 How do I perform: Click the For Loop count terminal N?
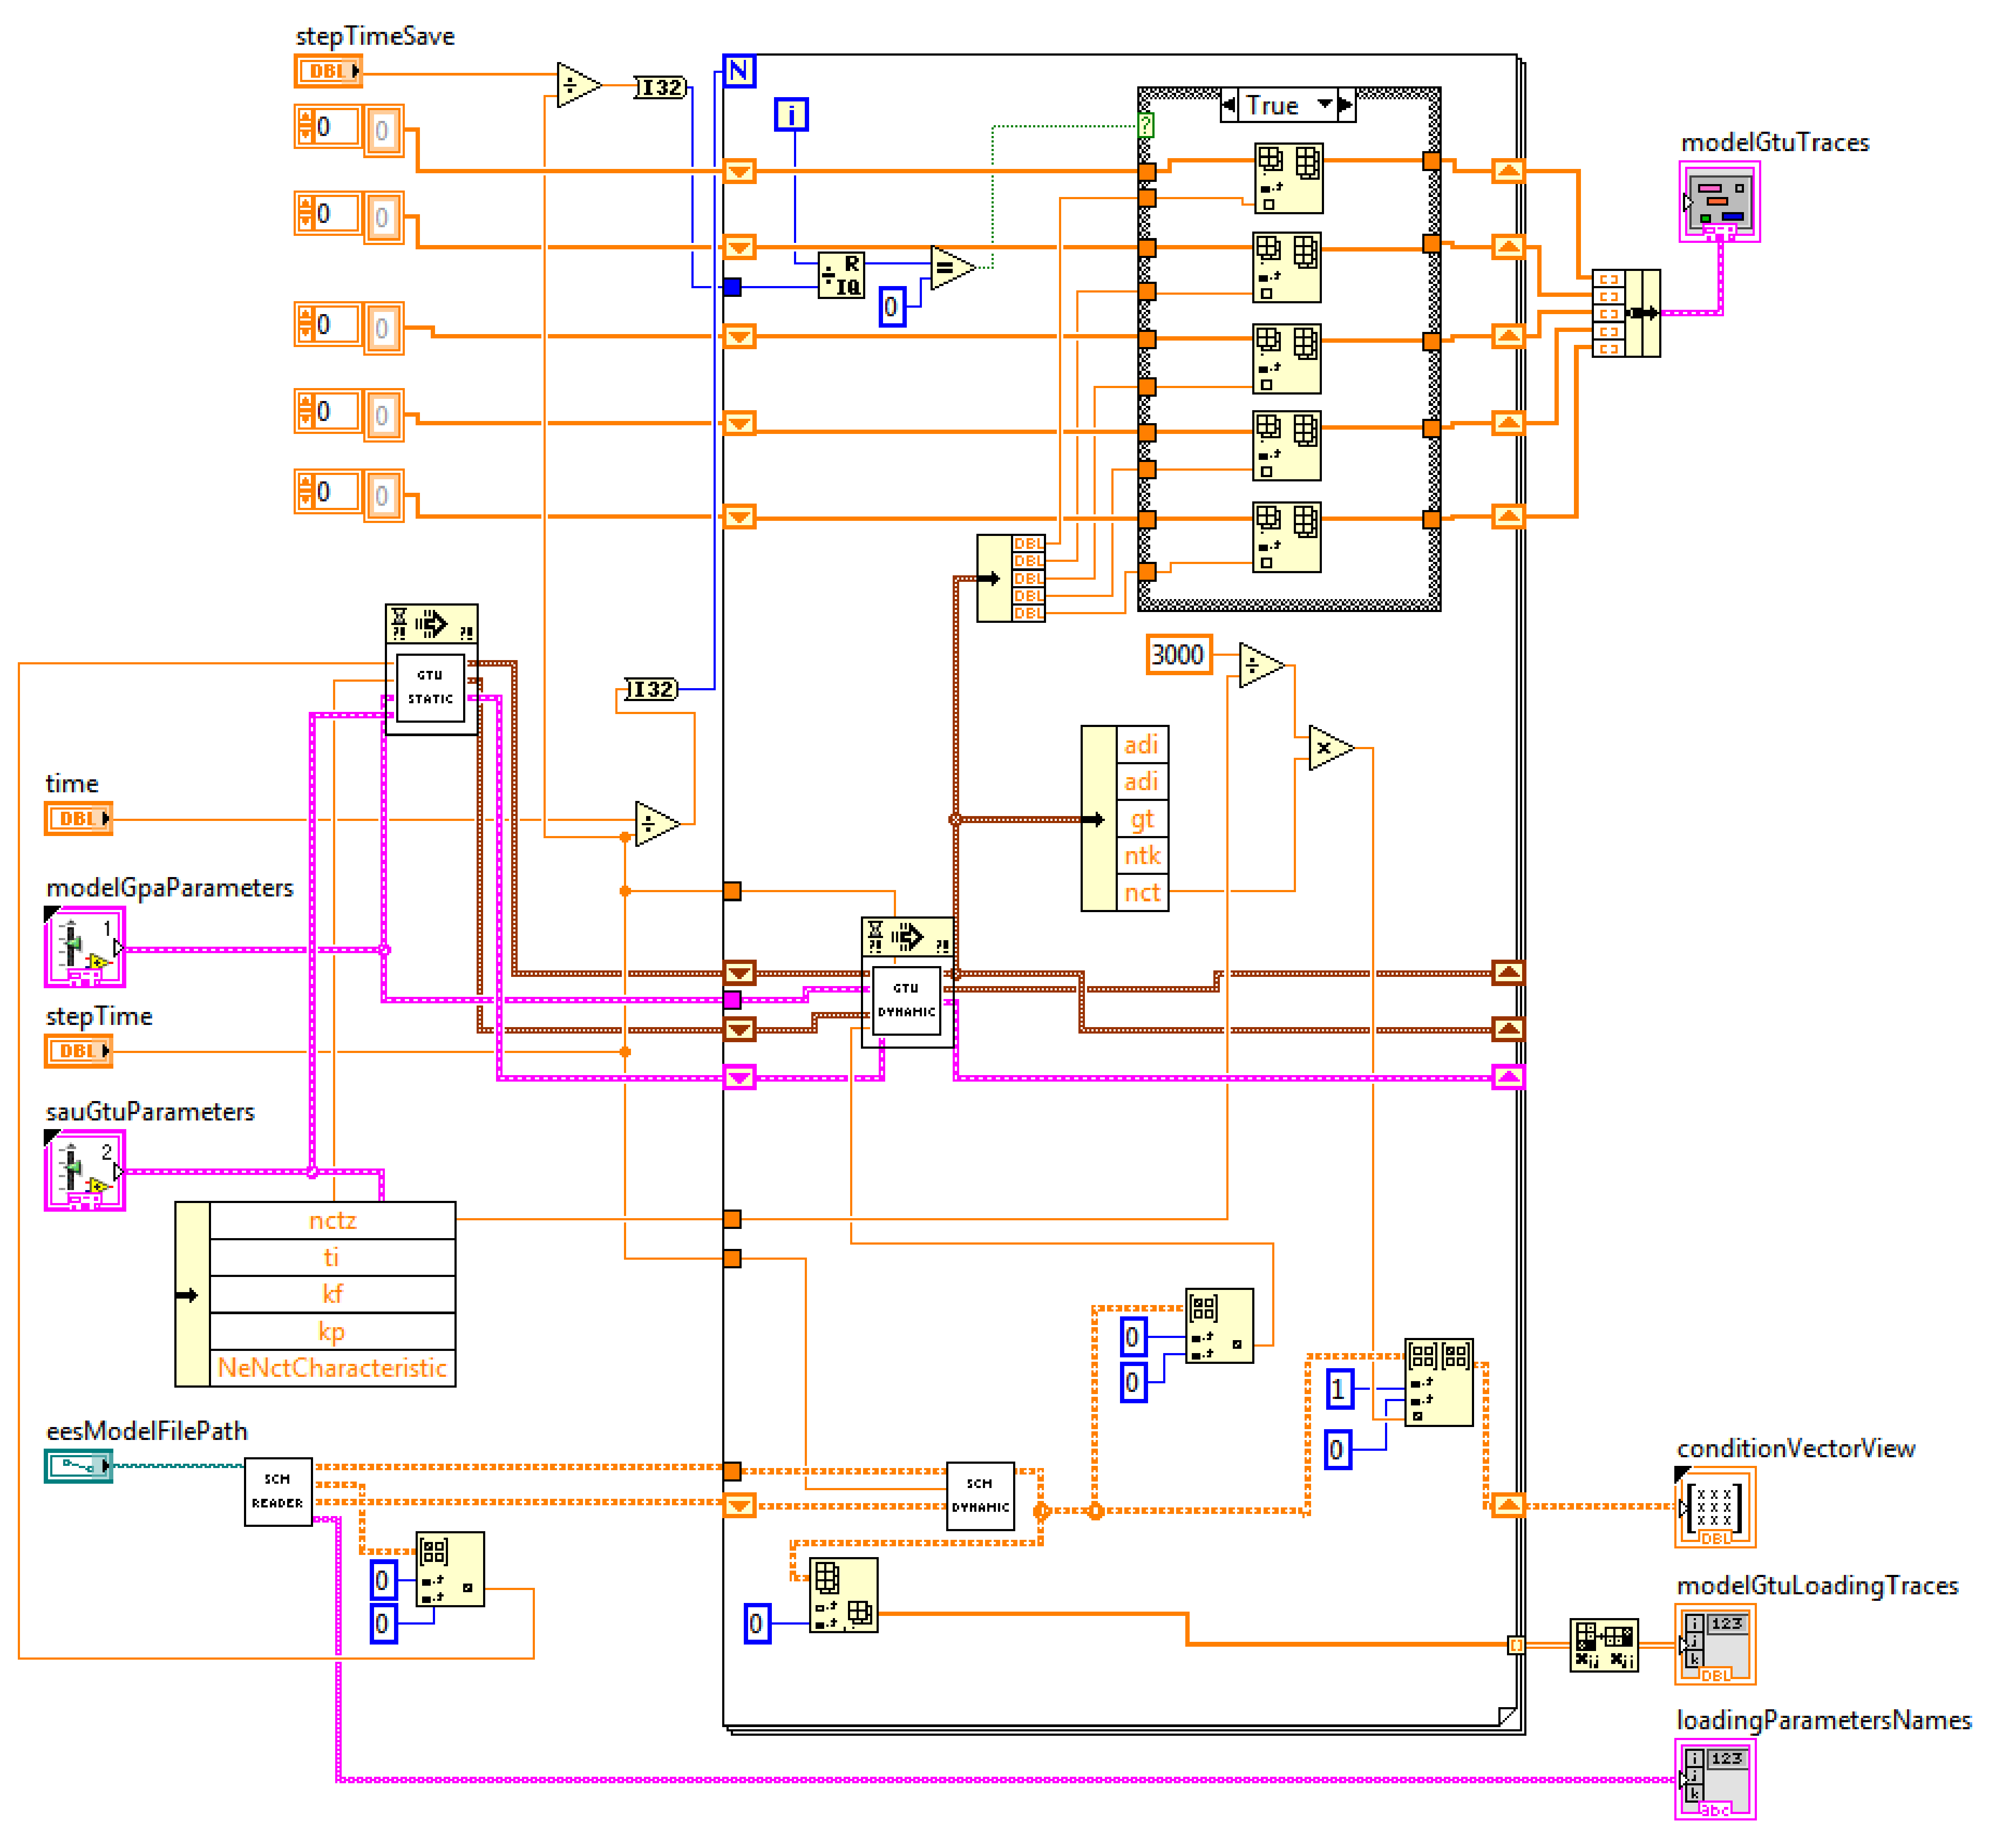(739, 71)
